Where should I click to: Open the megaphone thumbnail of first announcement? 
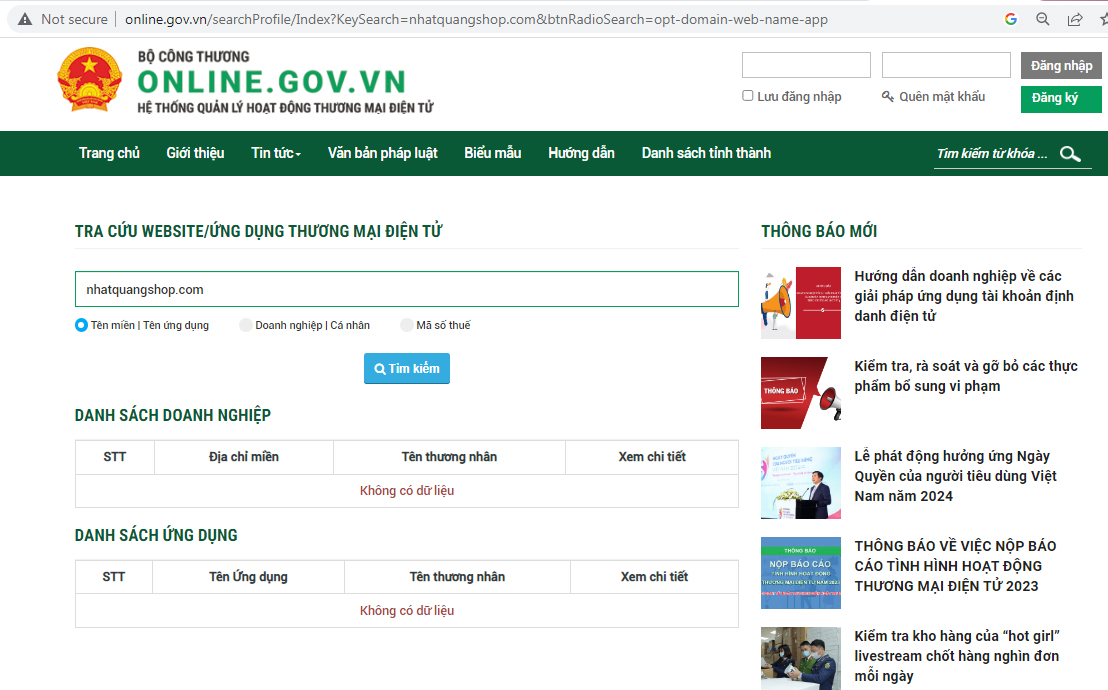tap(800, 303)
